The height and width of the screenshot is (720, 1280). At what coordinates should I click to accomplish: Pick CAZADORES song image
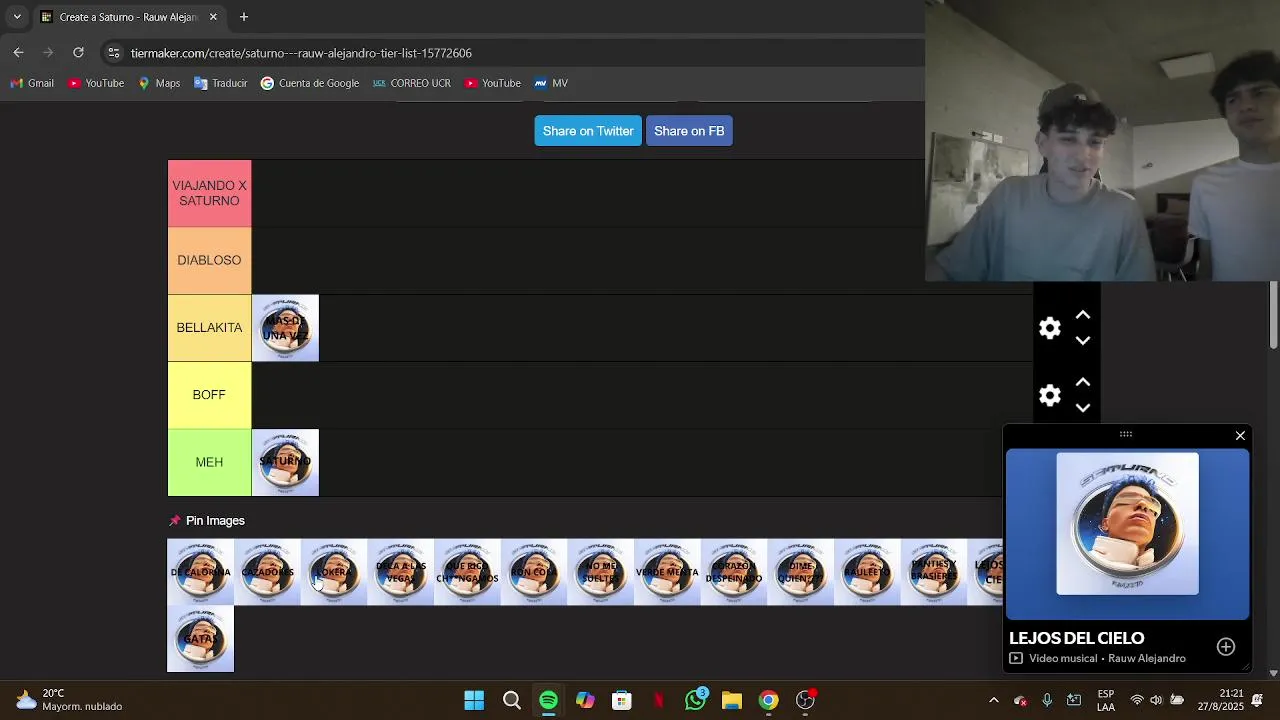(267, 572)
